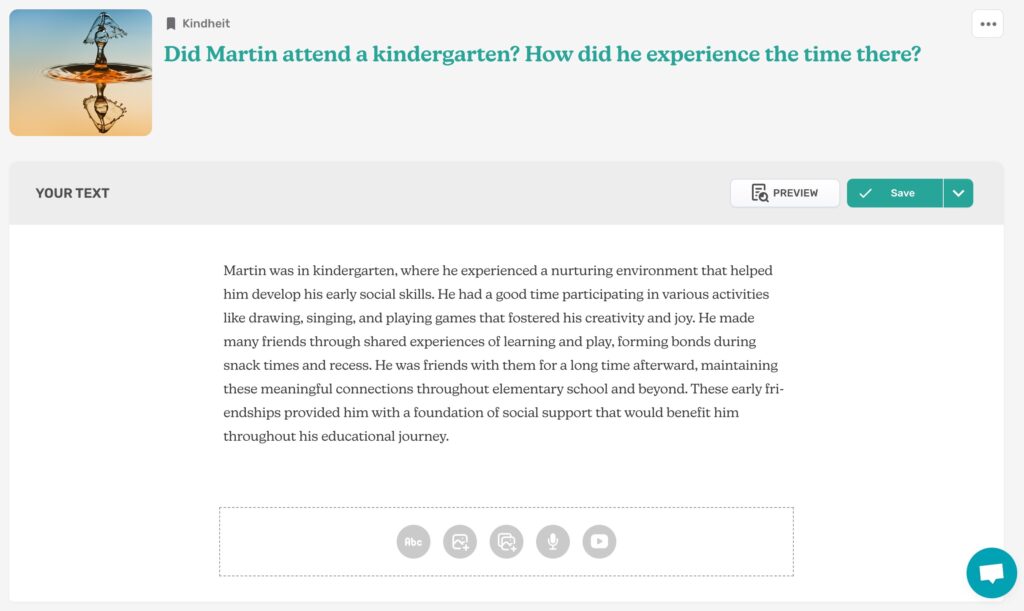
Task: Click the kindergarten question title
Action: coord(542,54)
